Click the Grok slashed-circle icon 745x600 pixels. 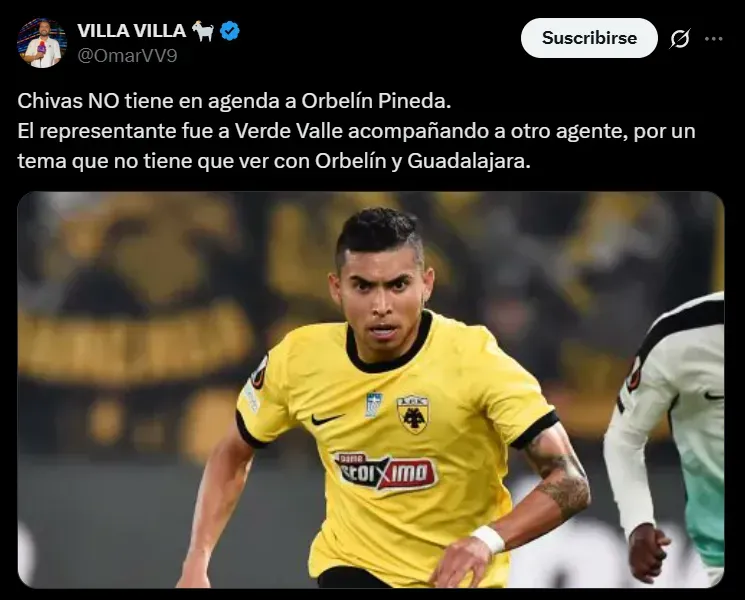tap(680, 39)
